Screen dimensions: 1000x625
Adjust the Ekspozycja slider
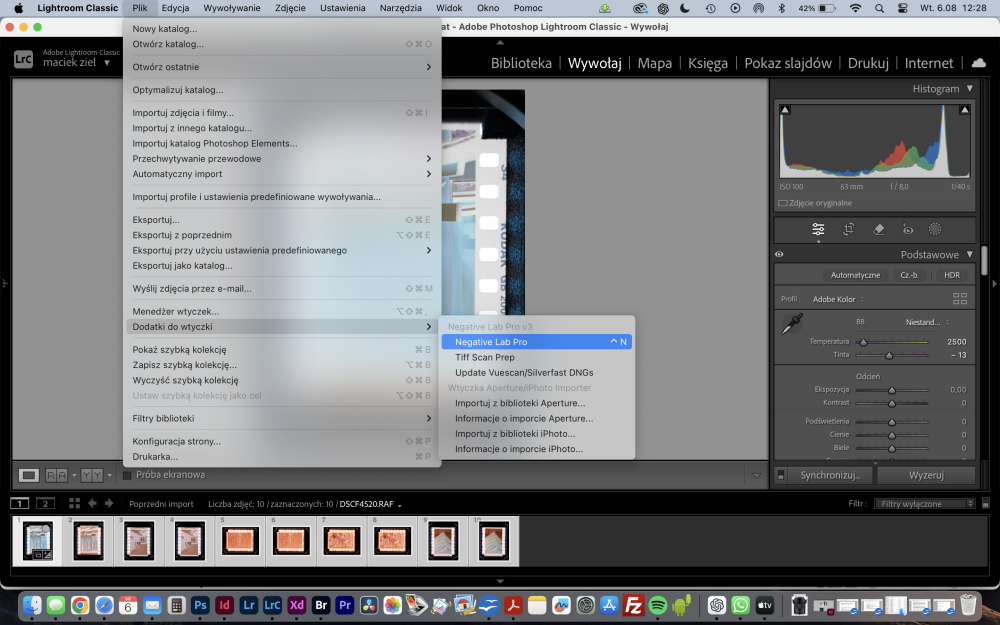(x=892, y=390)
